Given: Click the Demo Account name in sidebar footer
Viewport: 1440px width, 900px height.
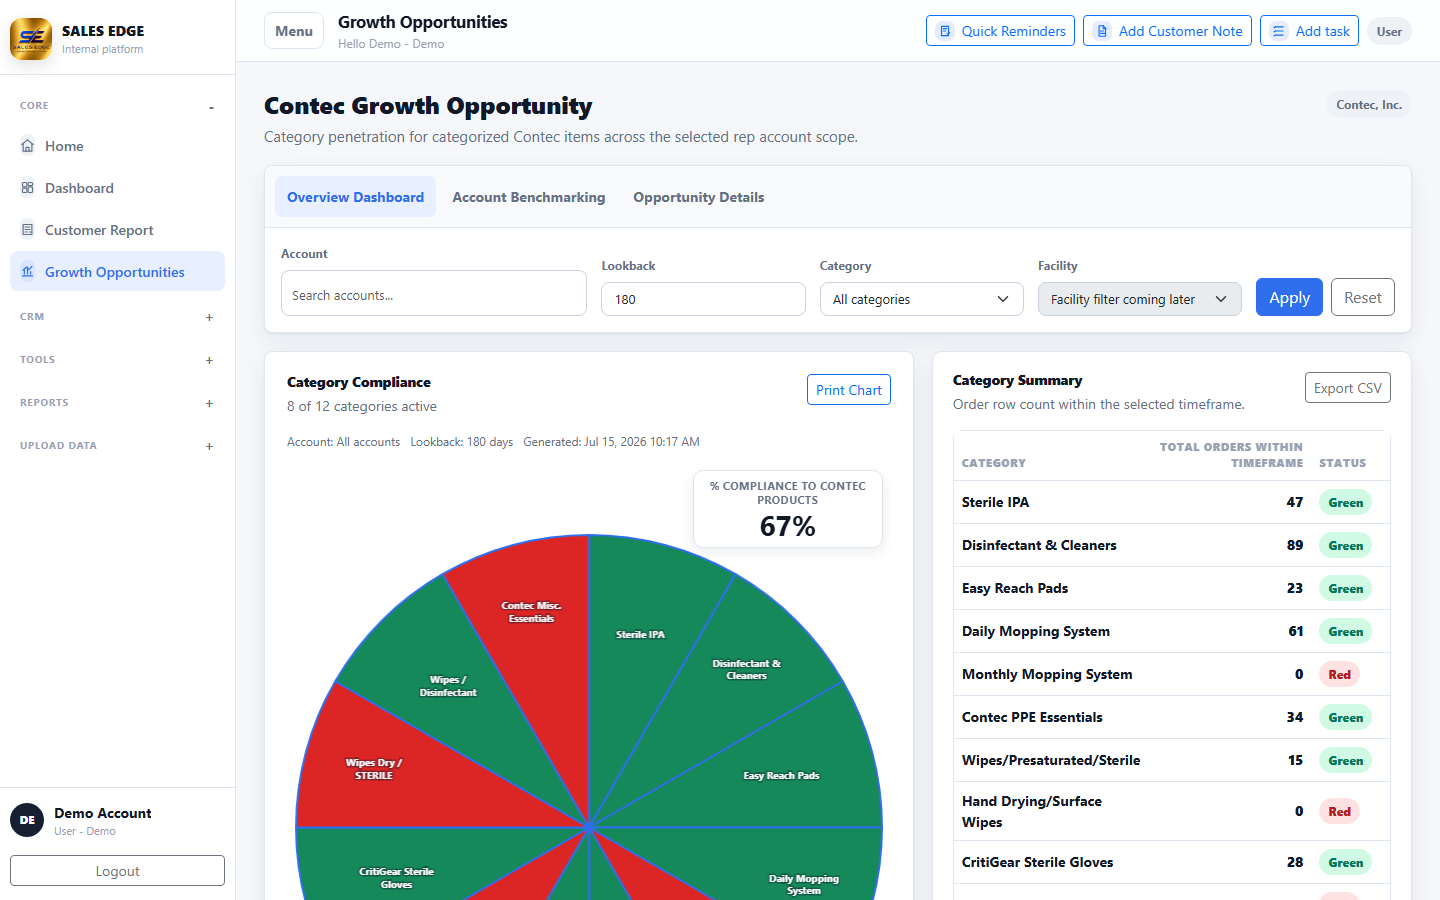Looking at the screenshot, I should pyautogui.click(x=103, y=813).
